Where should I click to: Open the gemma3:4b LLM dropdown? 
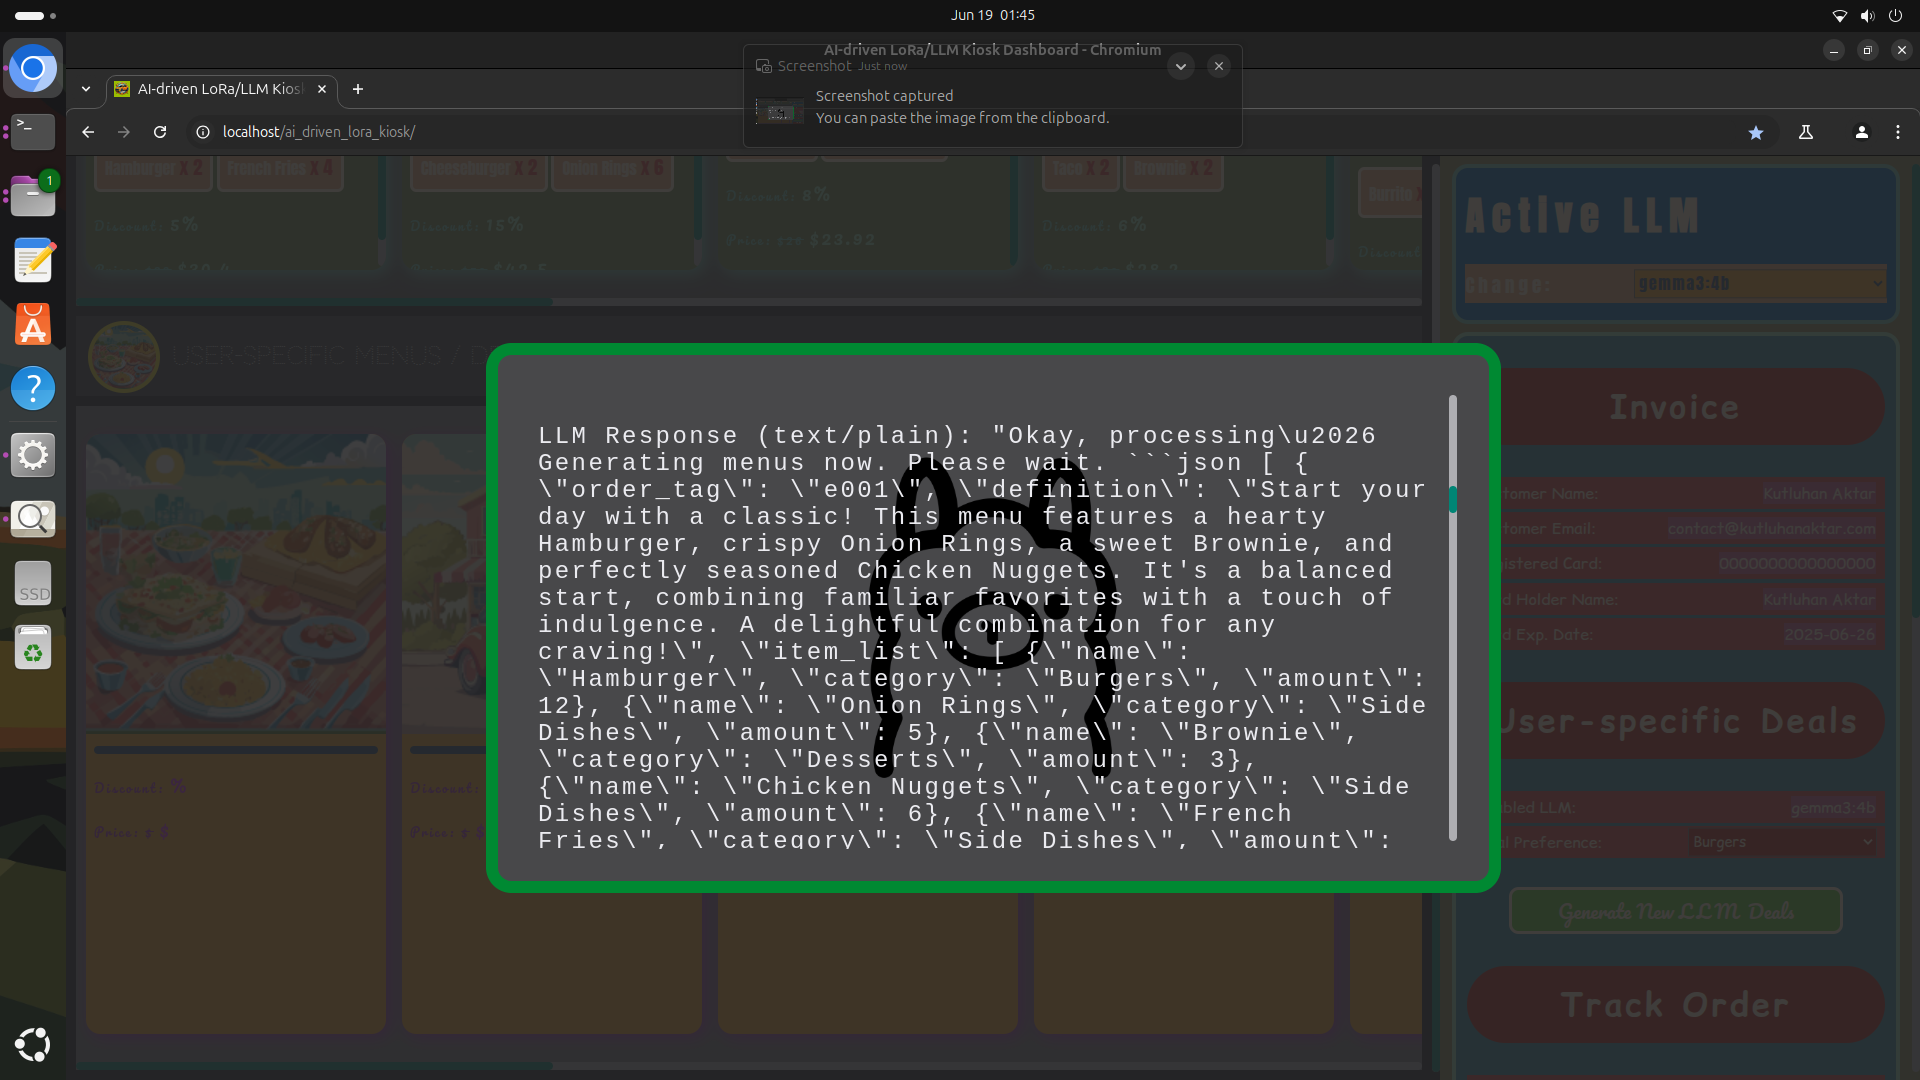click(1759, 284)
